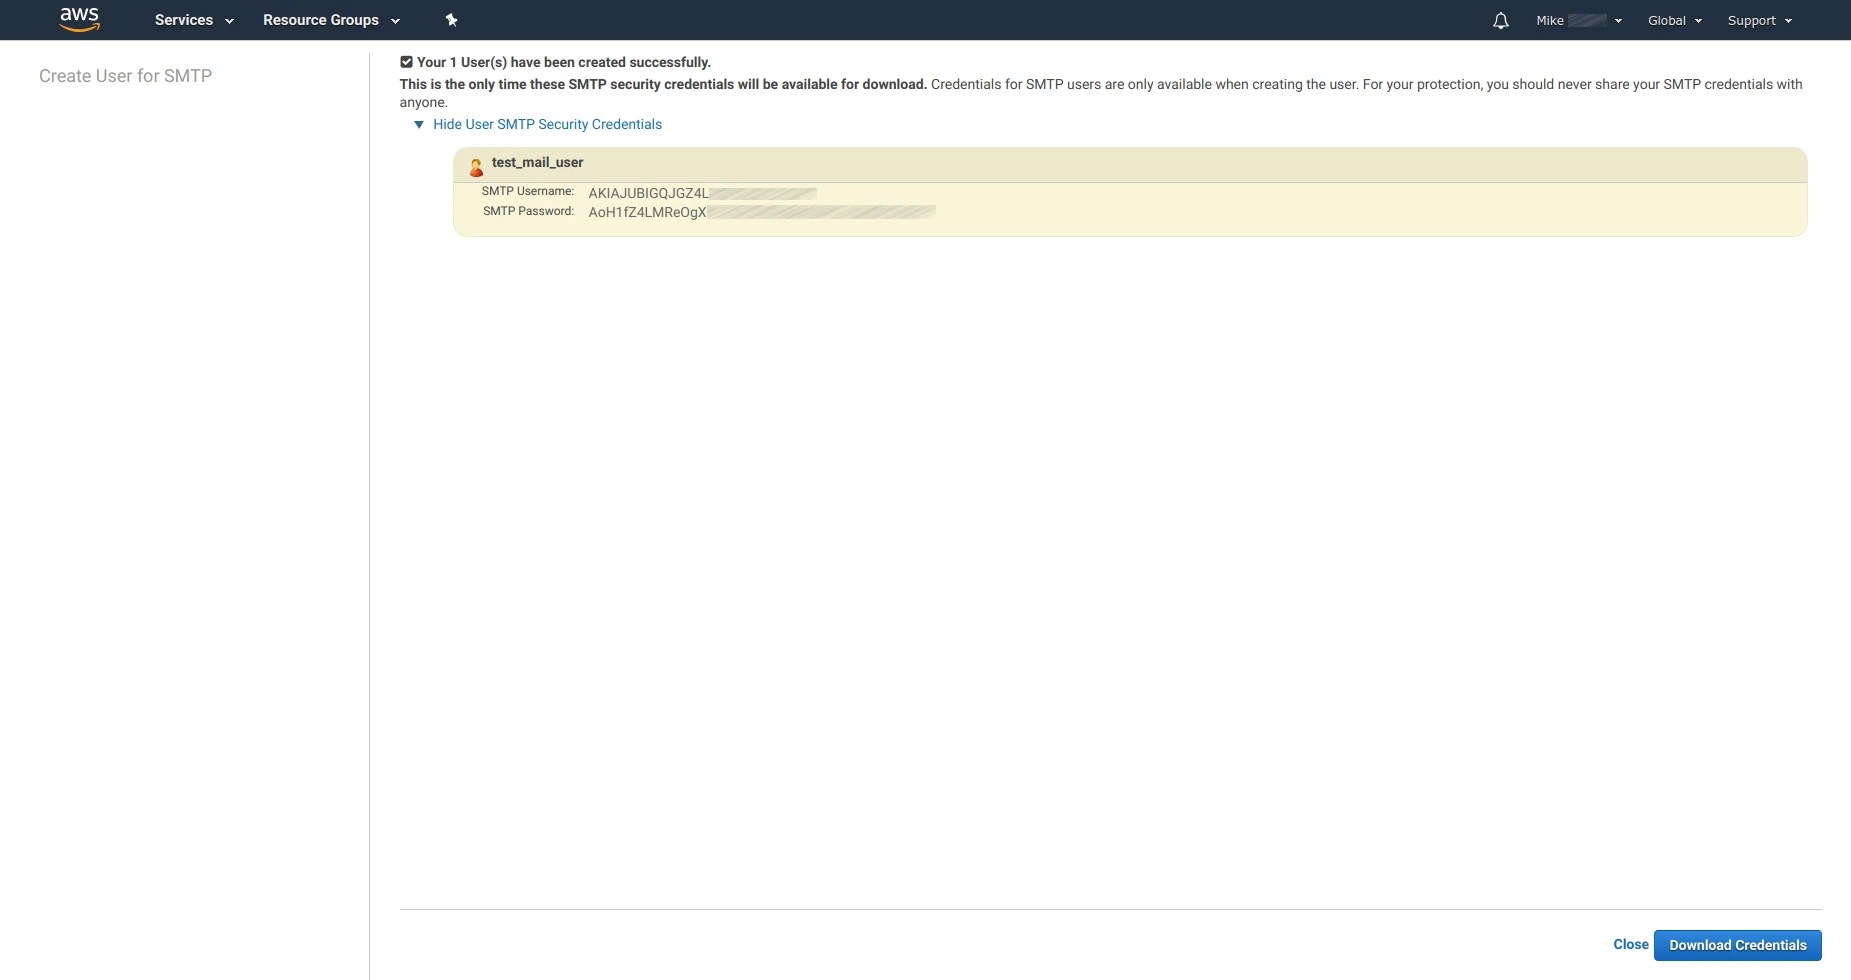Click Hide User SMTP Security Credentials
Viewport: 1851px width, 980px height.
[x=547, y=124]
